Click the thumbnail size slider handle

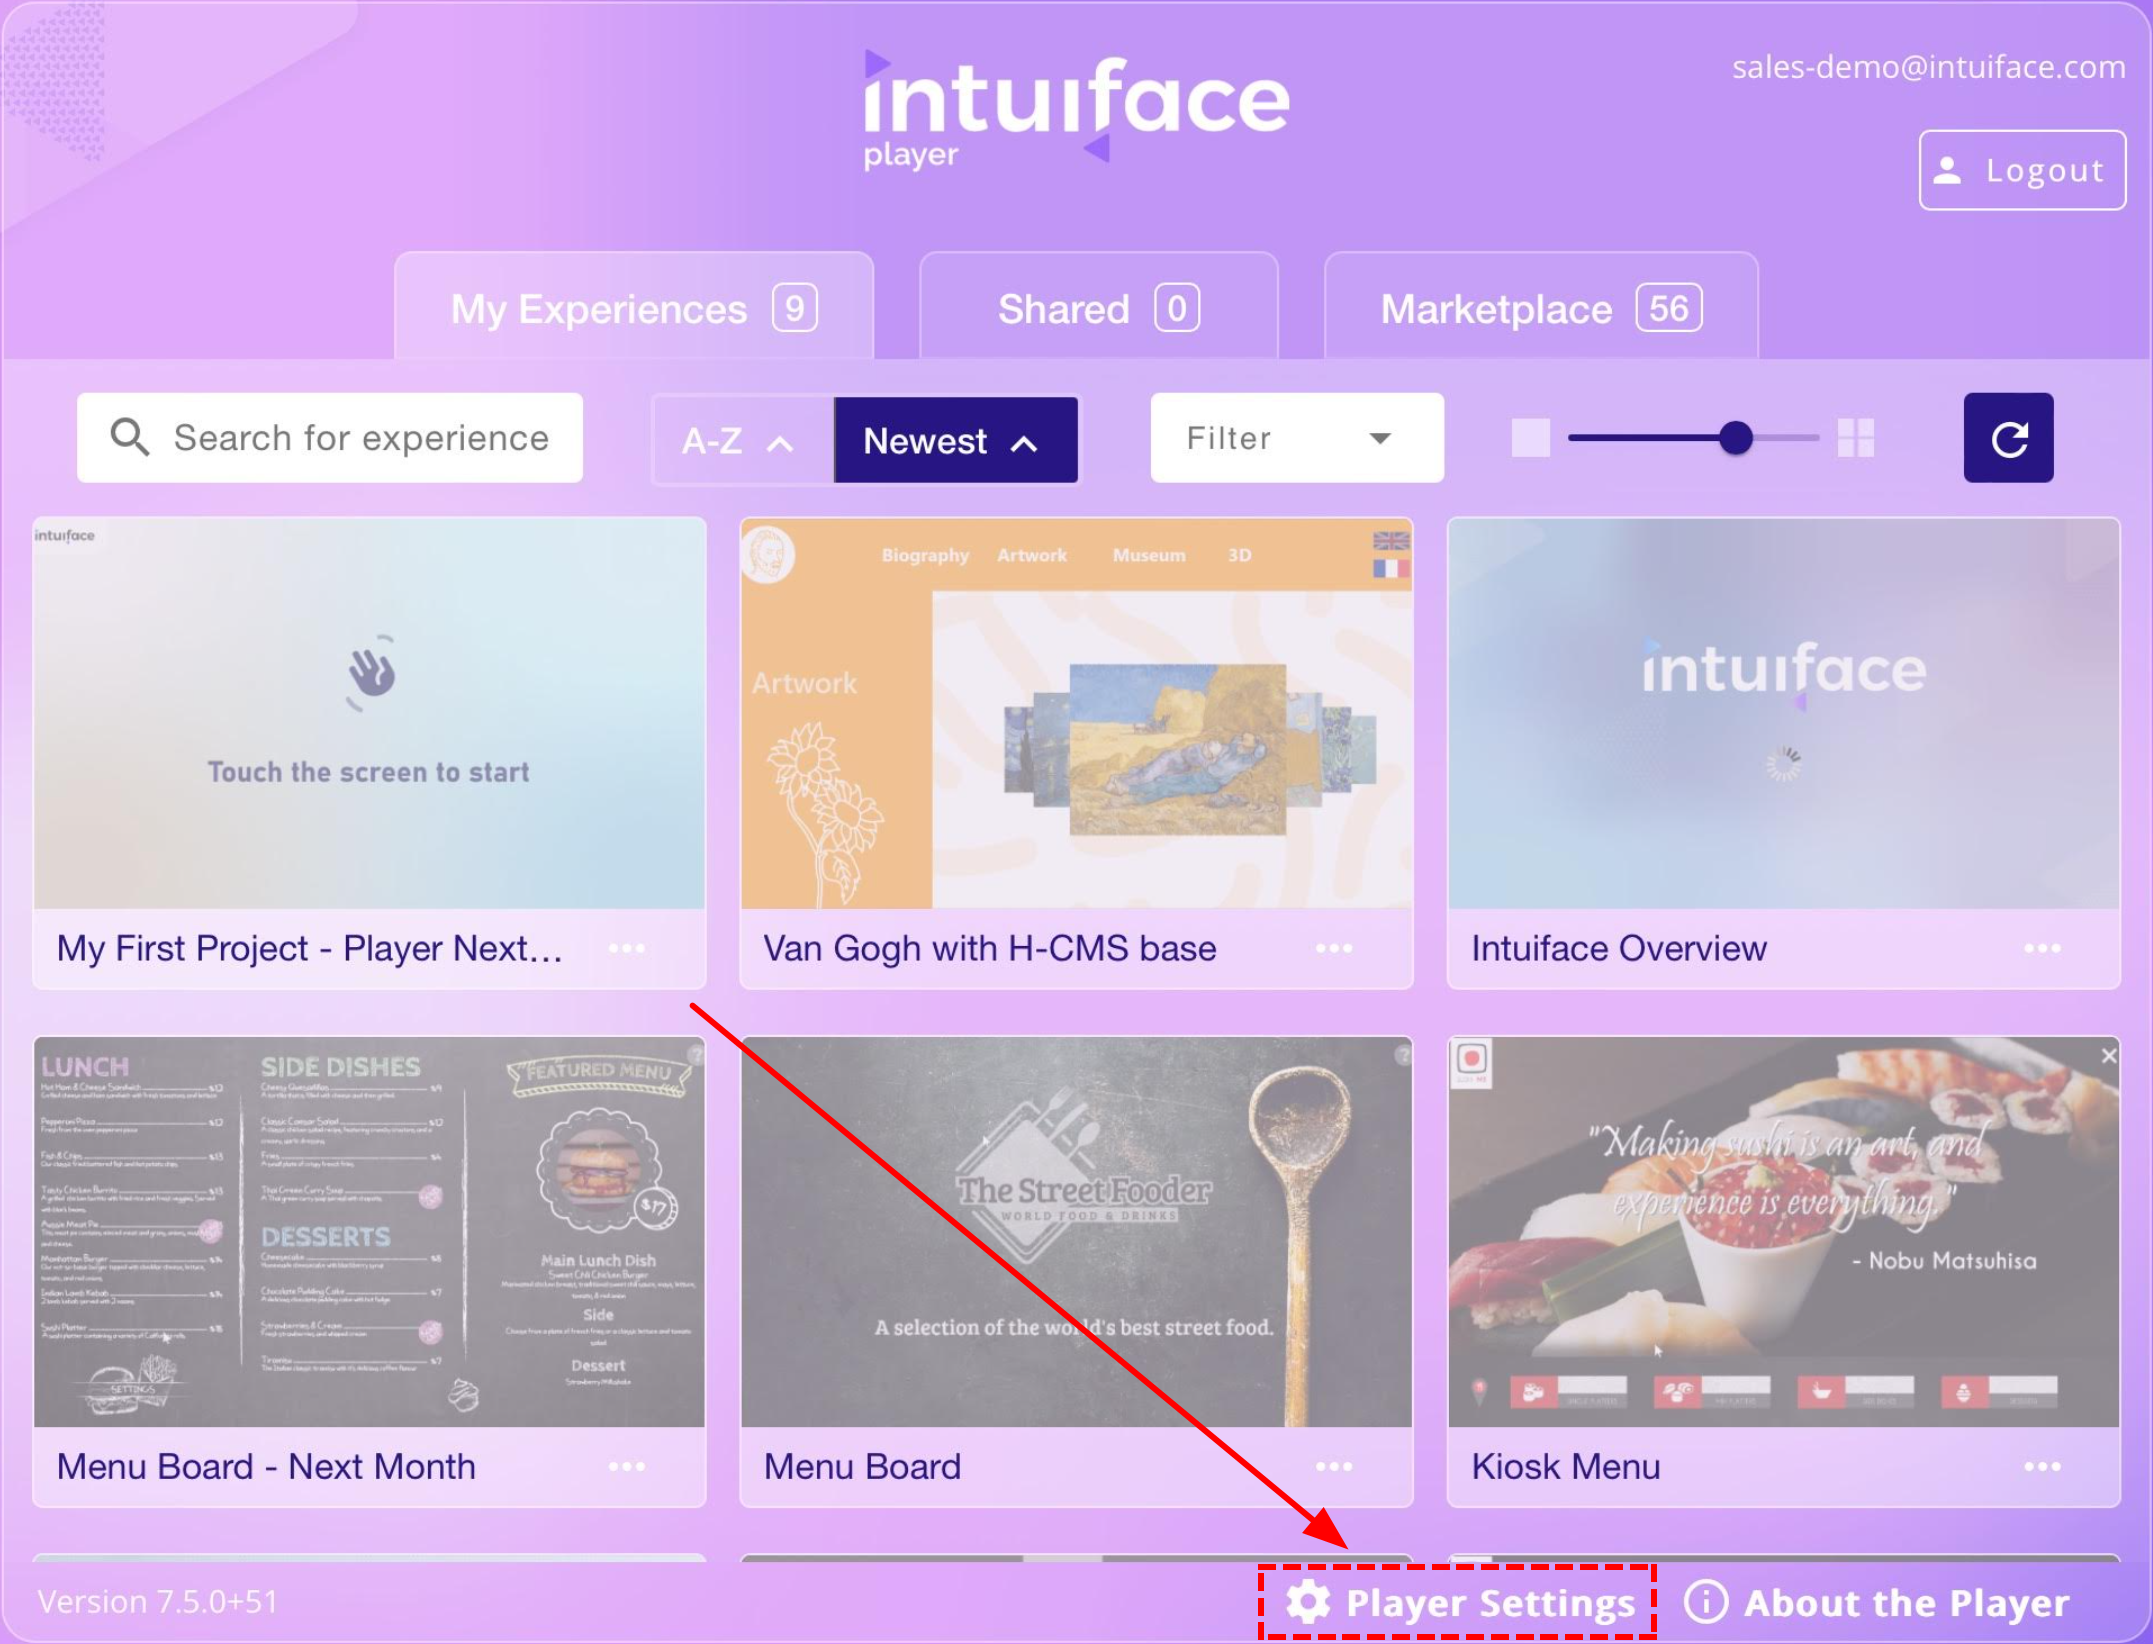(x=1735, y=438)
